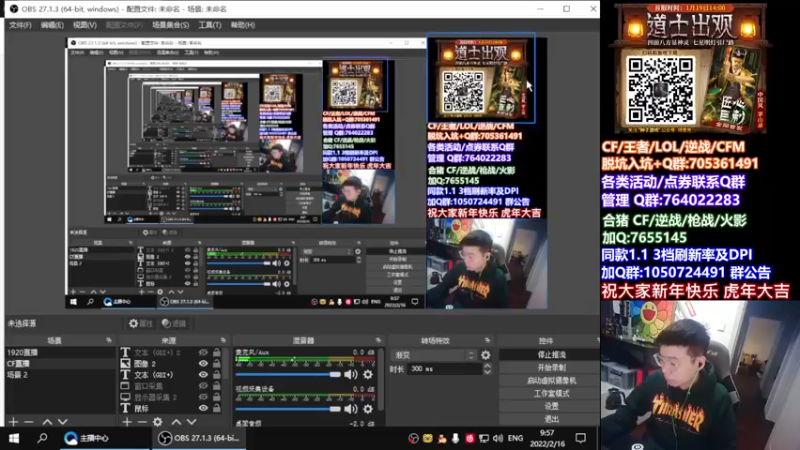Move source up in the sources list

(x=176, y=422)
